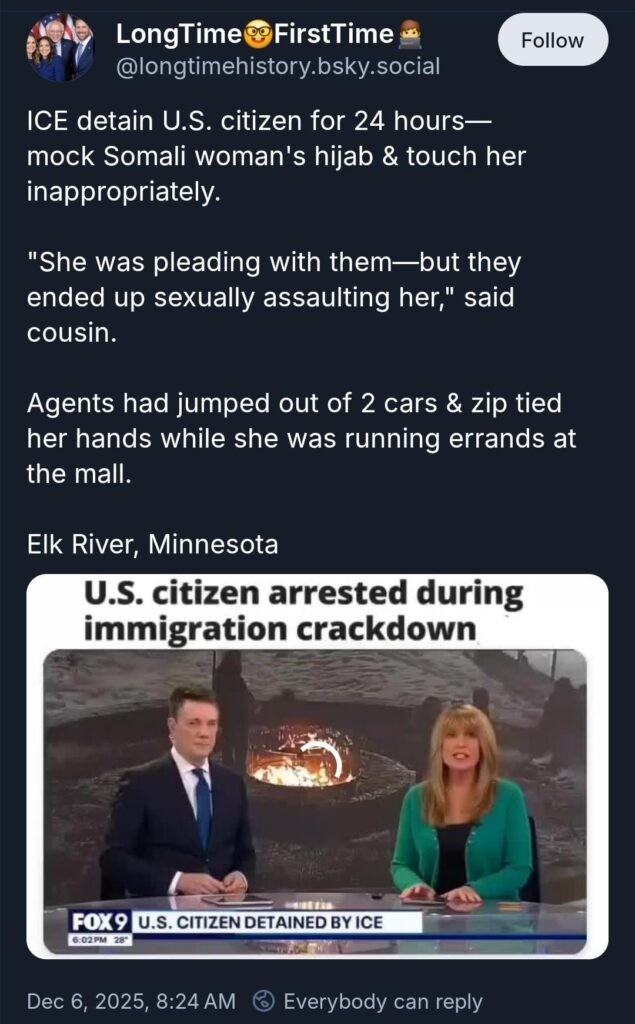
Task: Select the "Agents had jumped out" paragraph
Action: (301, 439)
